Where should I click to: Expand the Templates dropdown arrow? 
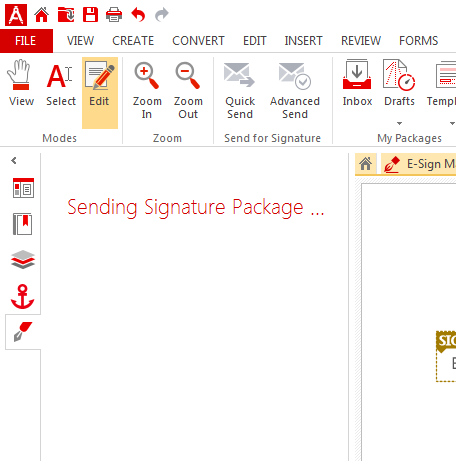[452, 123]
